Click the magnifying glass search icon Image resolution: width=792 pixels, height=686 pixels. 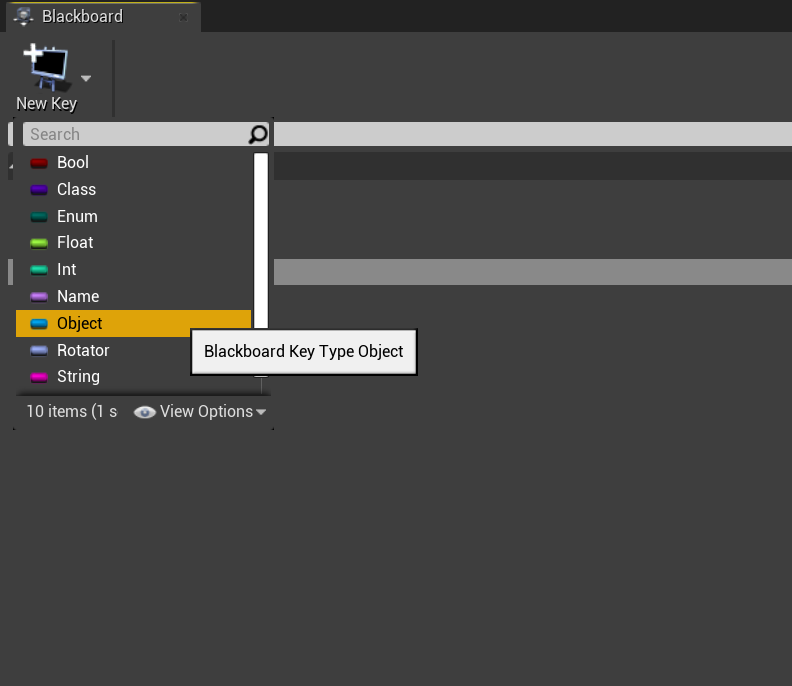(x=258, y=134)
